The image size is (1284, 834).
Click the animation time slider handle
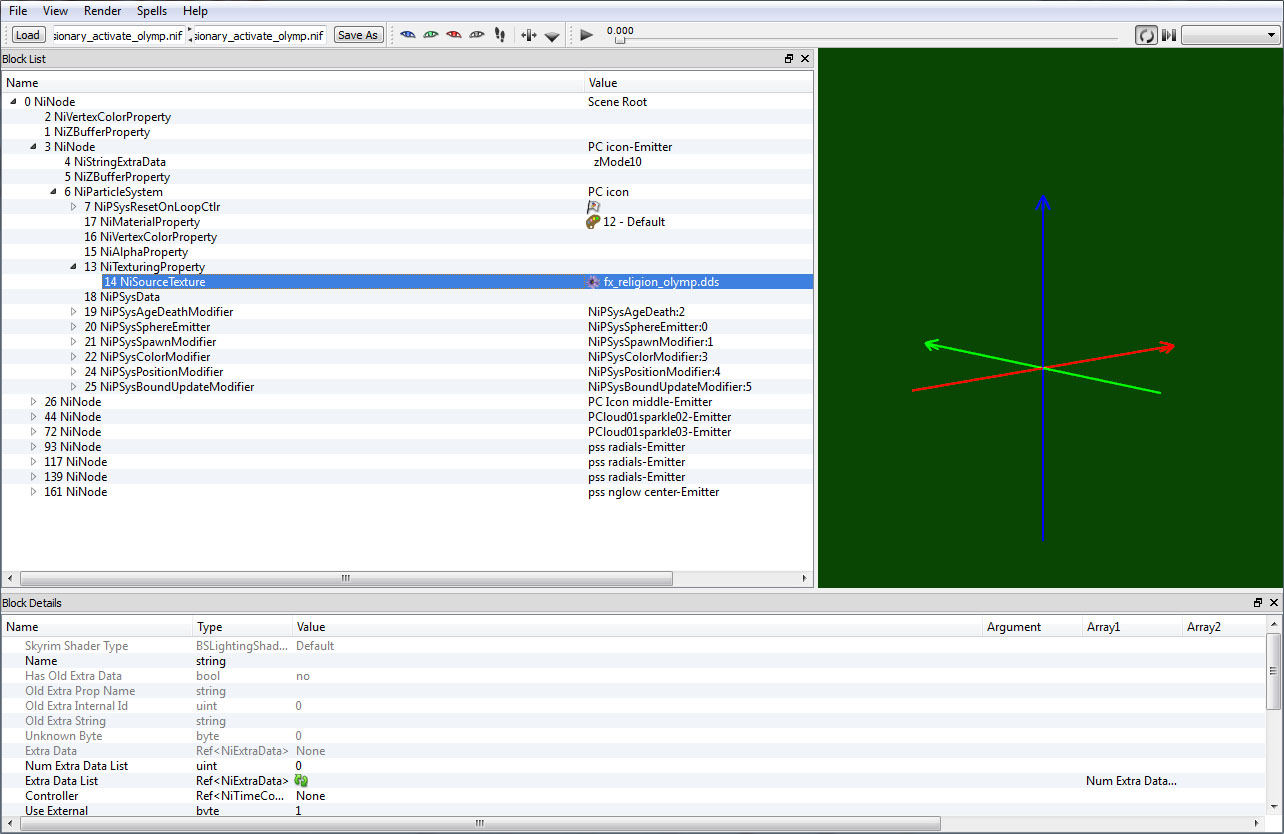pos(620,41)
